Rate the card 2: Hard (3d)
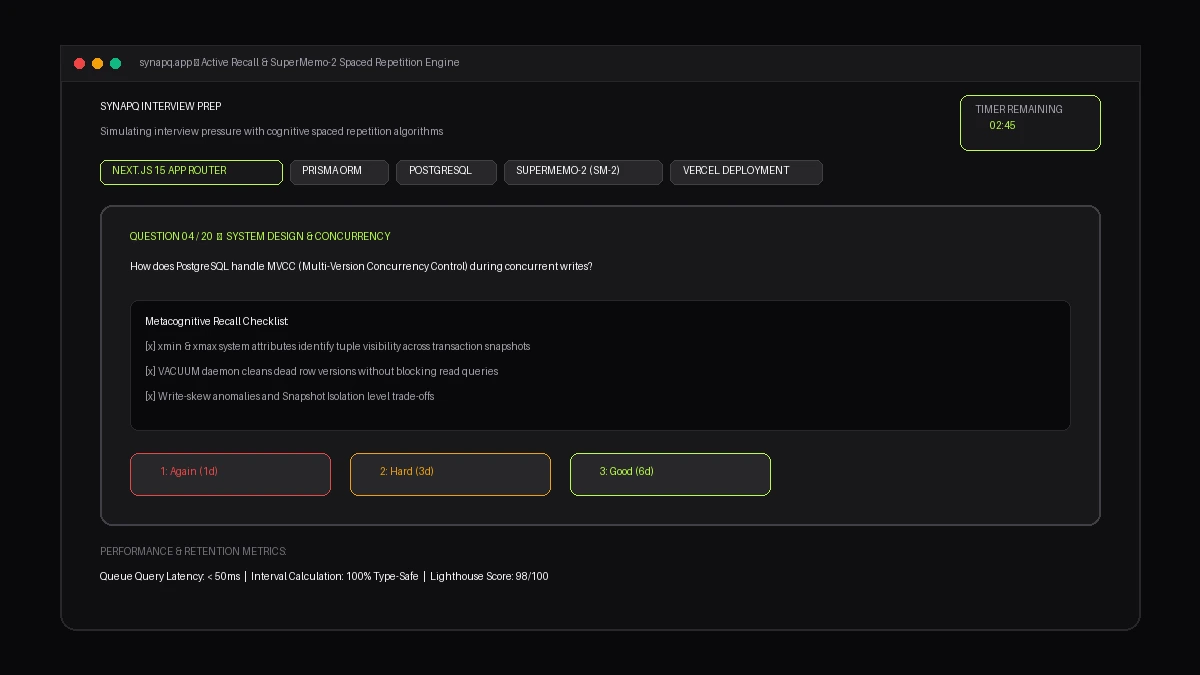This screenshot has width=1200, height=675. (450, 474)
